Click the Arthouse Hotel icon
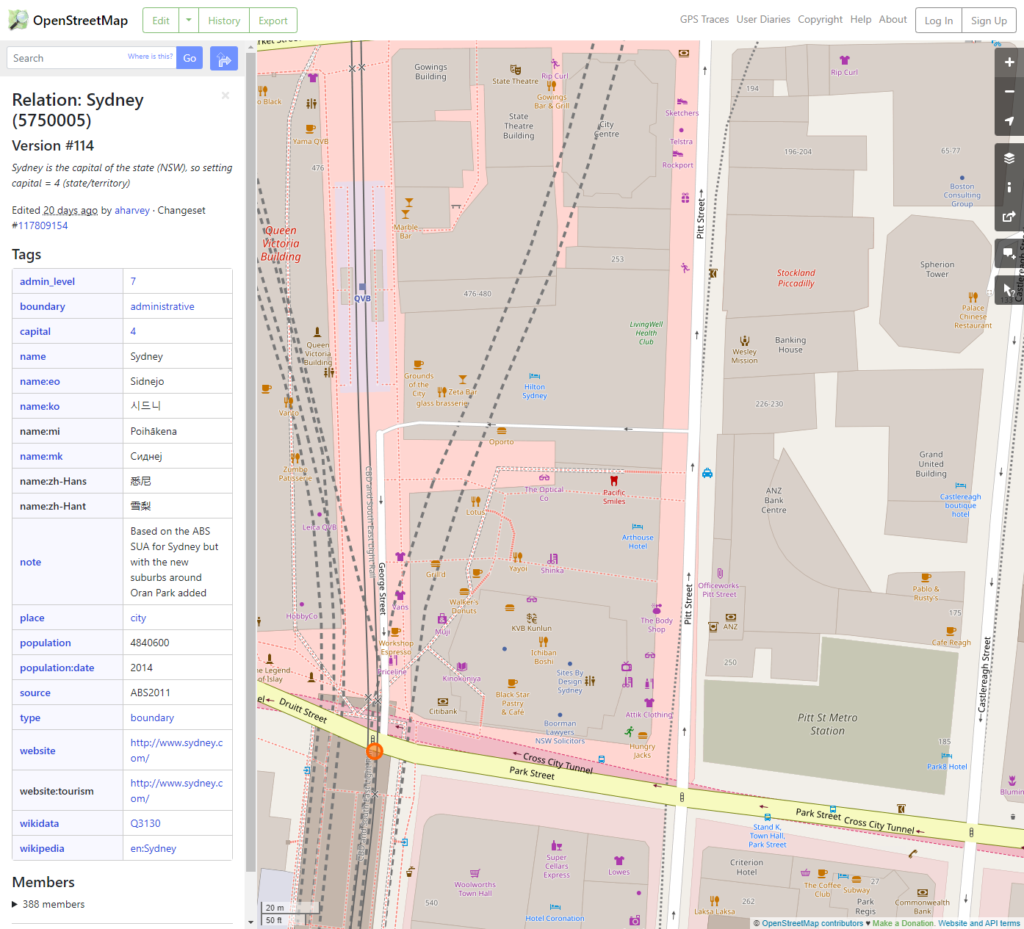 click(637, 527)
